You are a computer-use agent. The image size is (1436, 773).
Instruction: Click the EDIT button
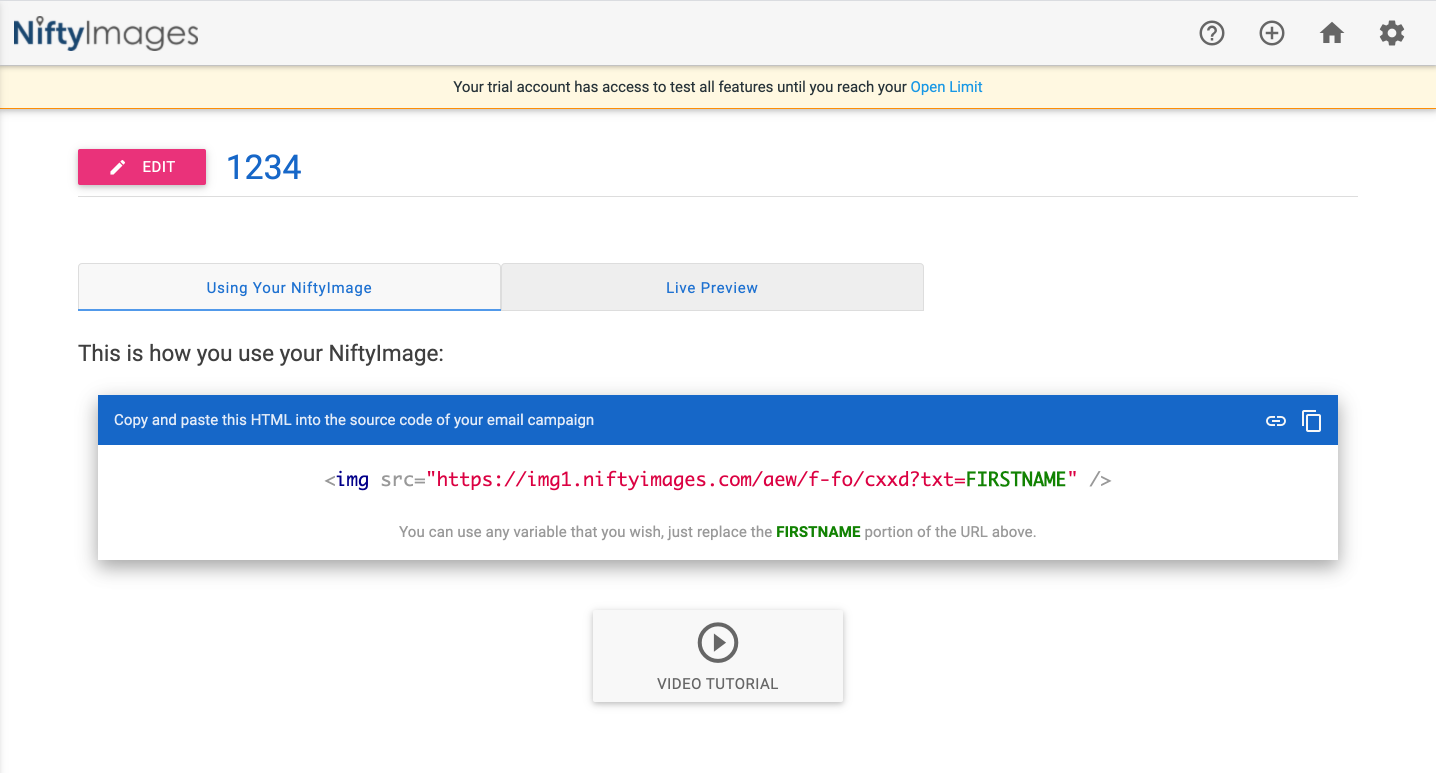pyautogui.click(x=142, y=167)
